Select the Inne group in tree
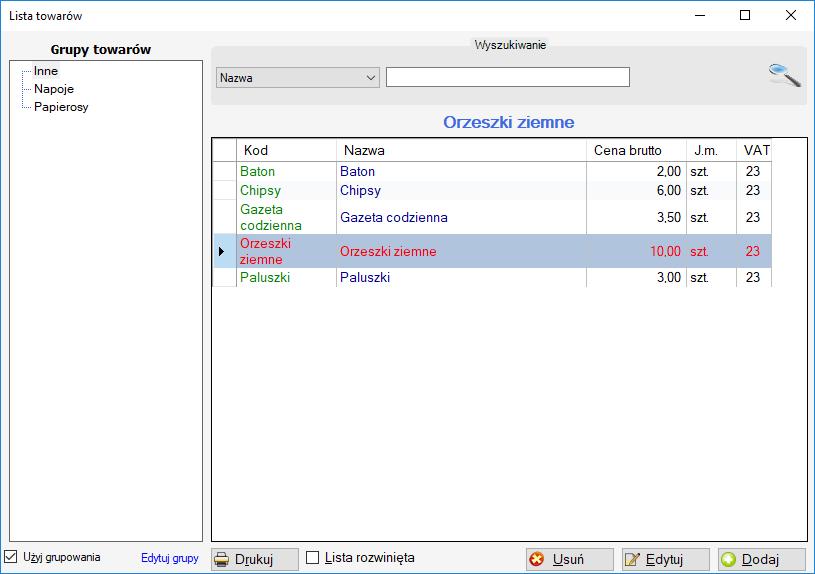 [x=46, y=71]
